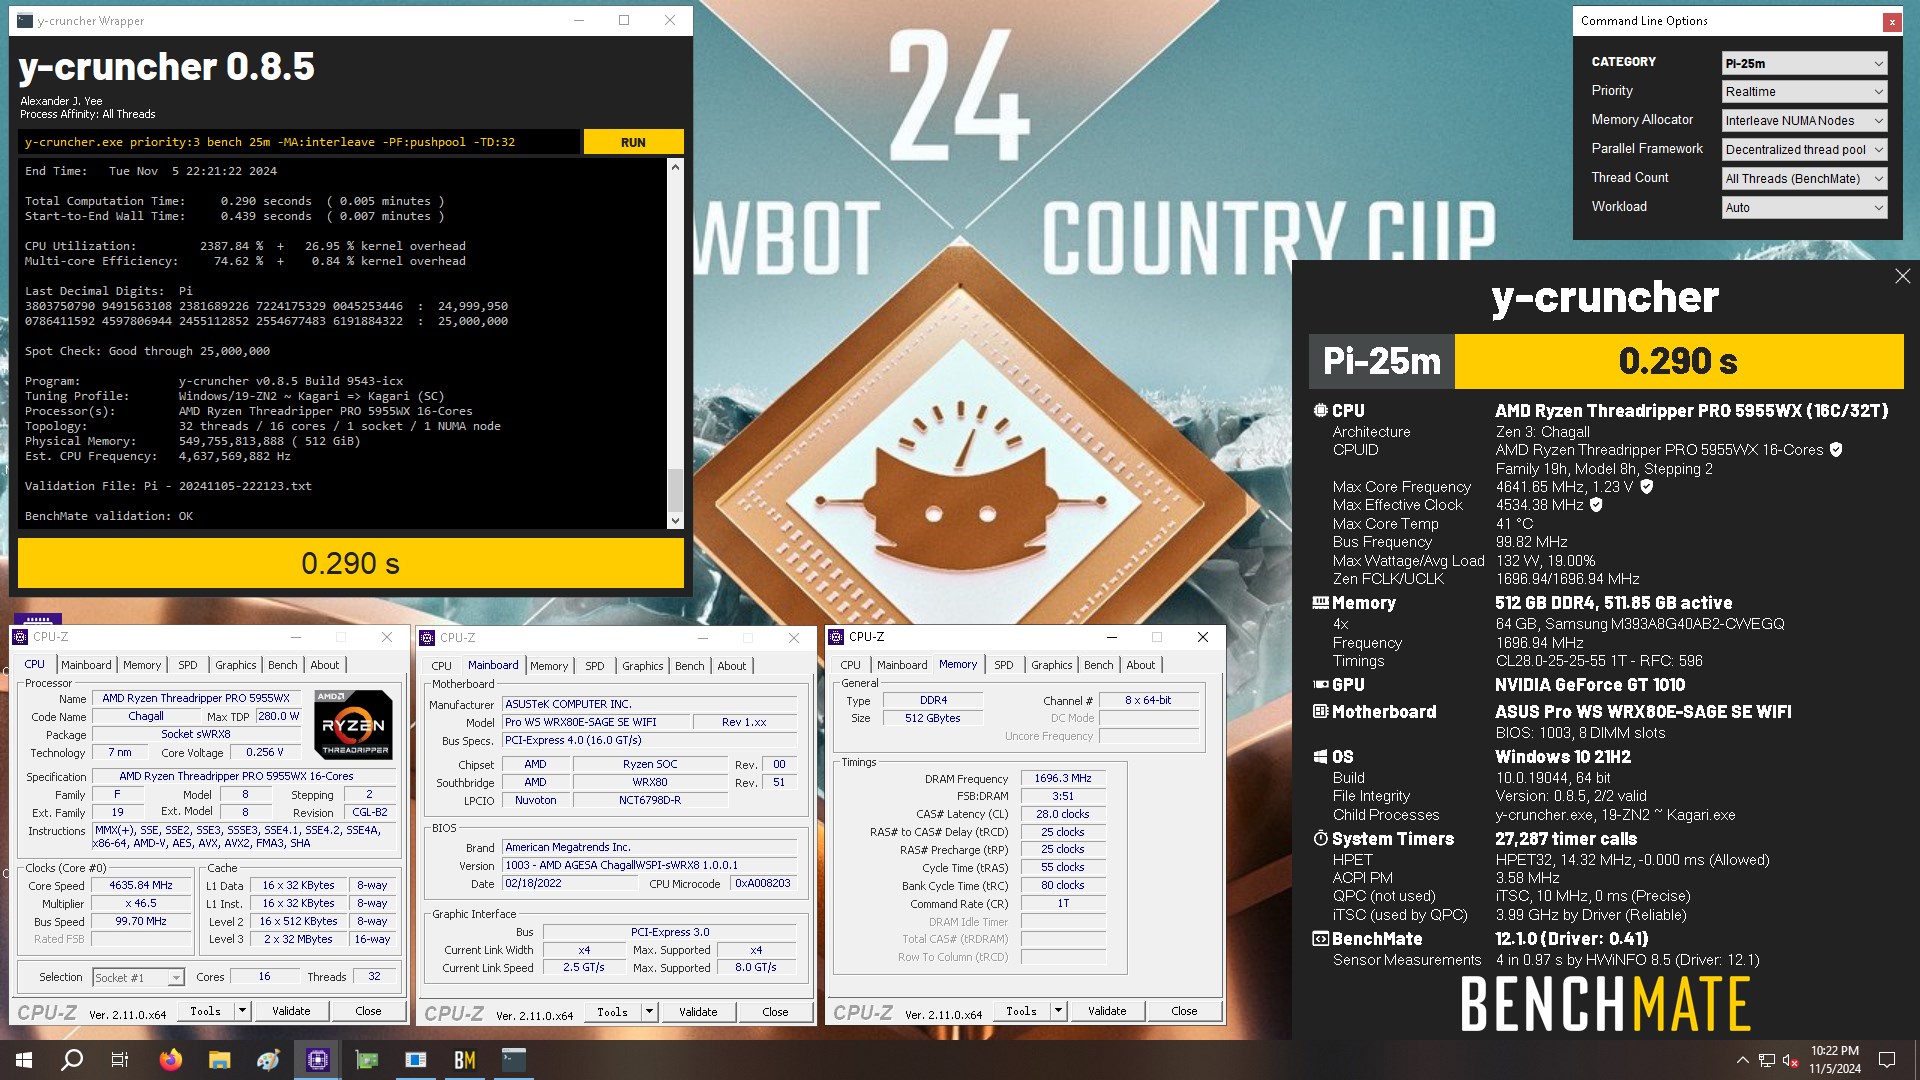Screen dimensions: 1920x1080
Task: Expand Tools arrow in left CPU-Z window
Action: (x=242, y=1011)
